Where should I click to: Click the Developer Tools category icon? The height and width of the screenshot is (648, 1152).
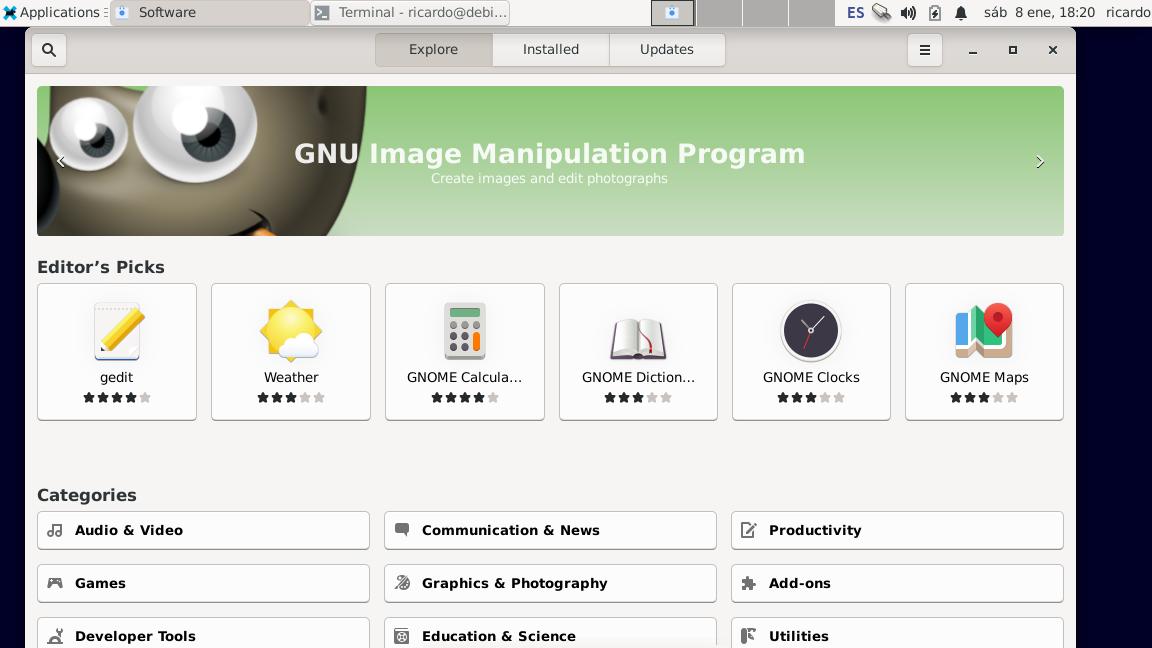(x=55, y=636)
